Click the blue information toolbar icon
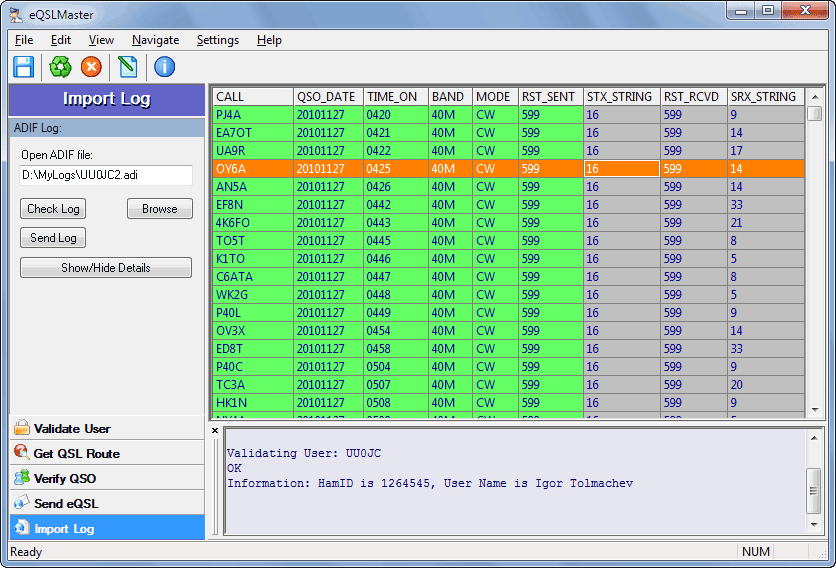Screen dimensions: 836x568 click(x=164, y=67)
